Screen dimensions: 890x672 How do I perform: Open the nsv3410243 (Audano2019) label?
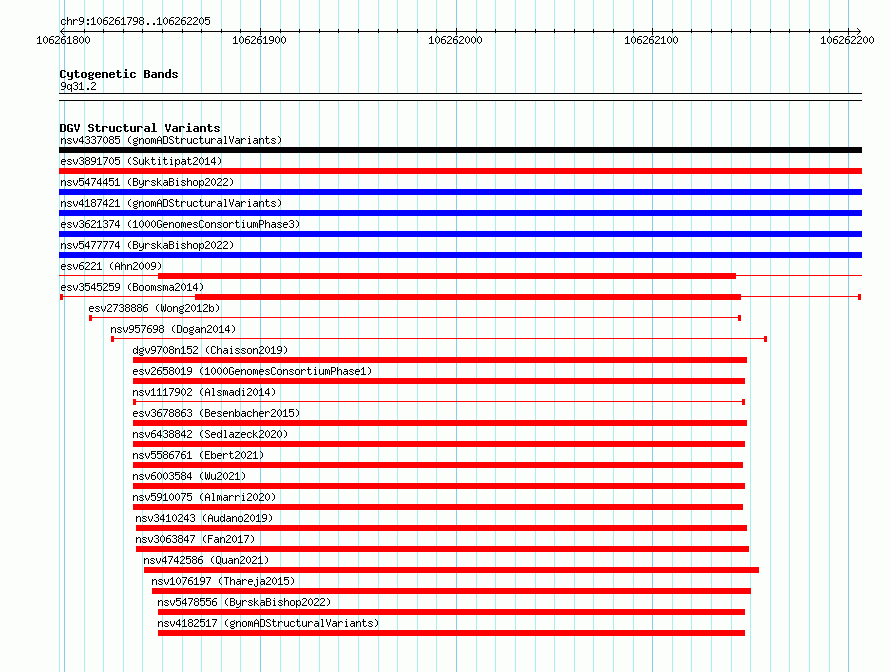pos(204,518)
